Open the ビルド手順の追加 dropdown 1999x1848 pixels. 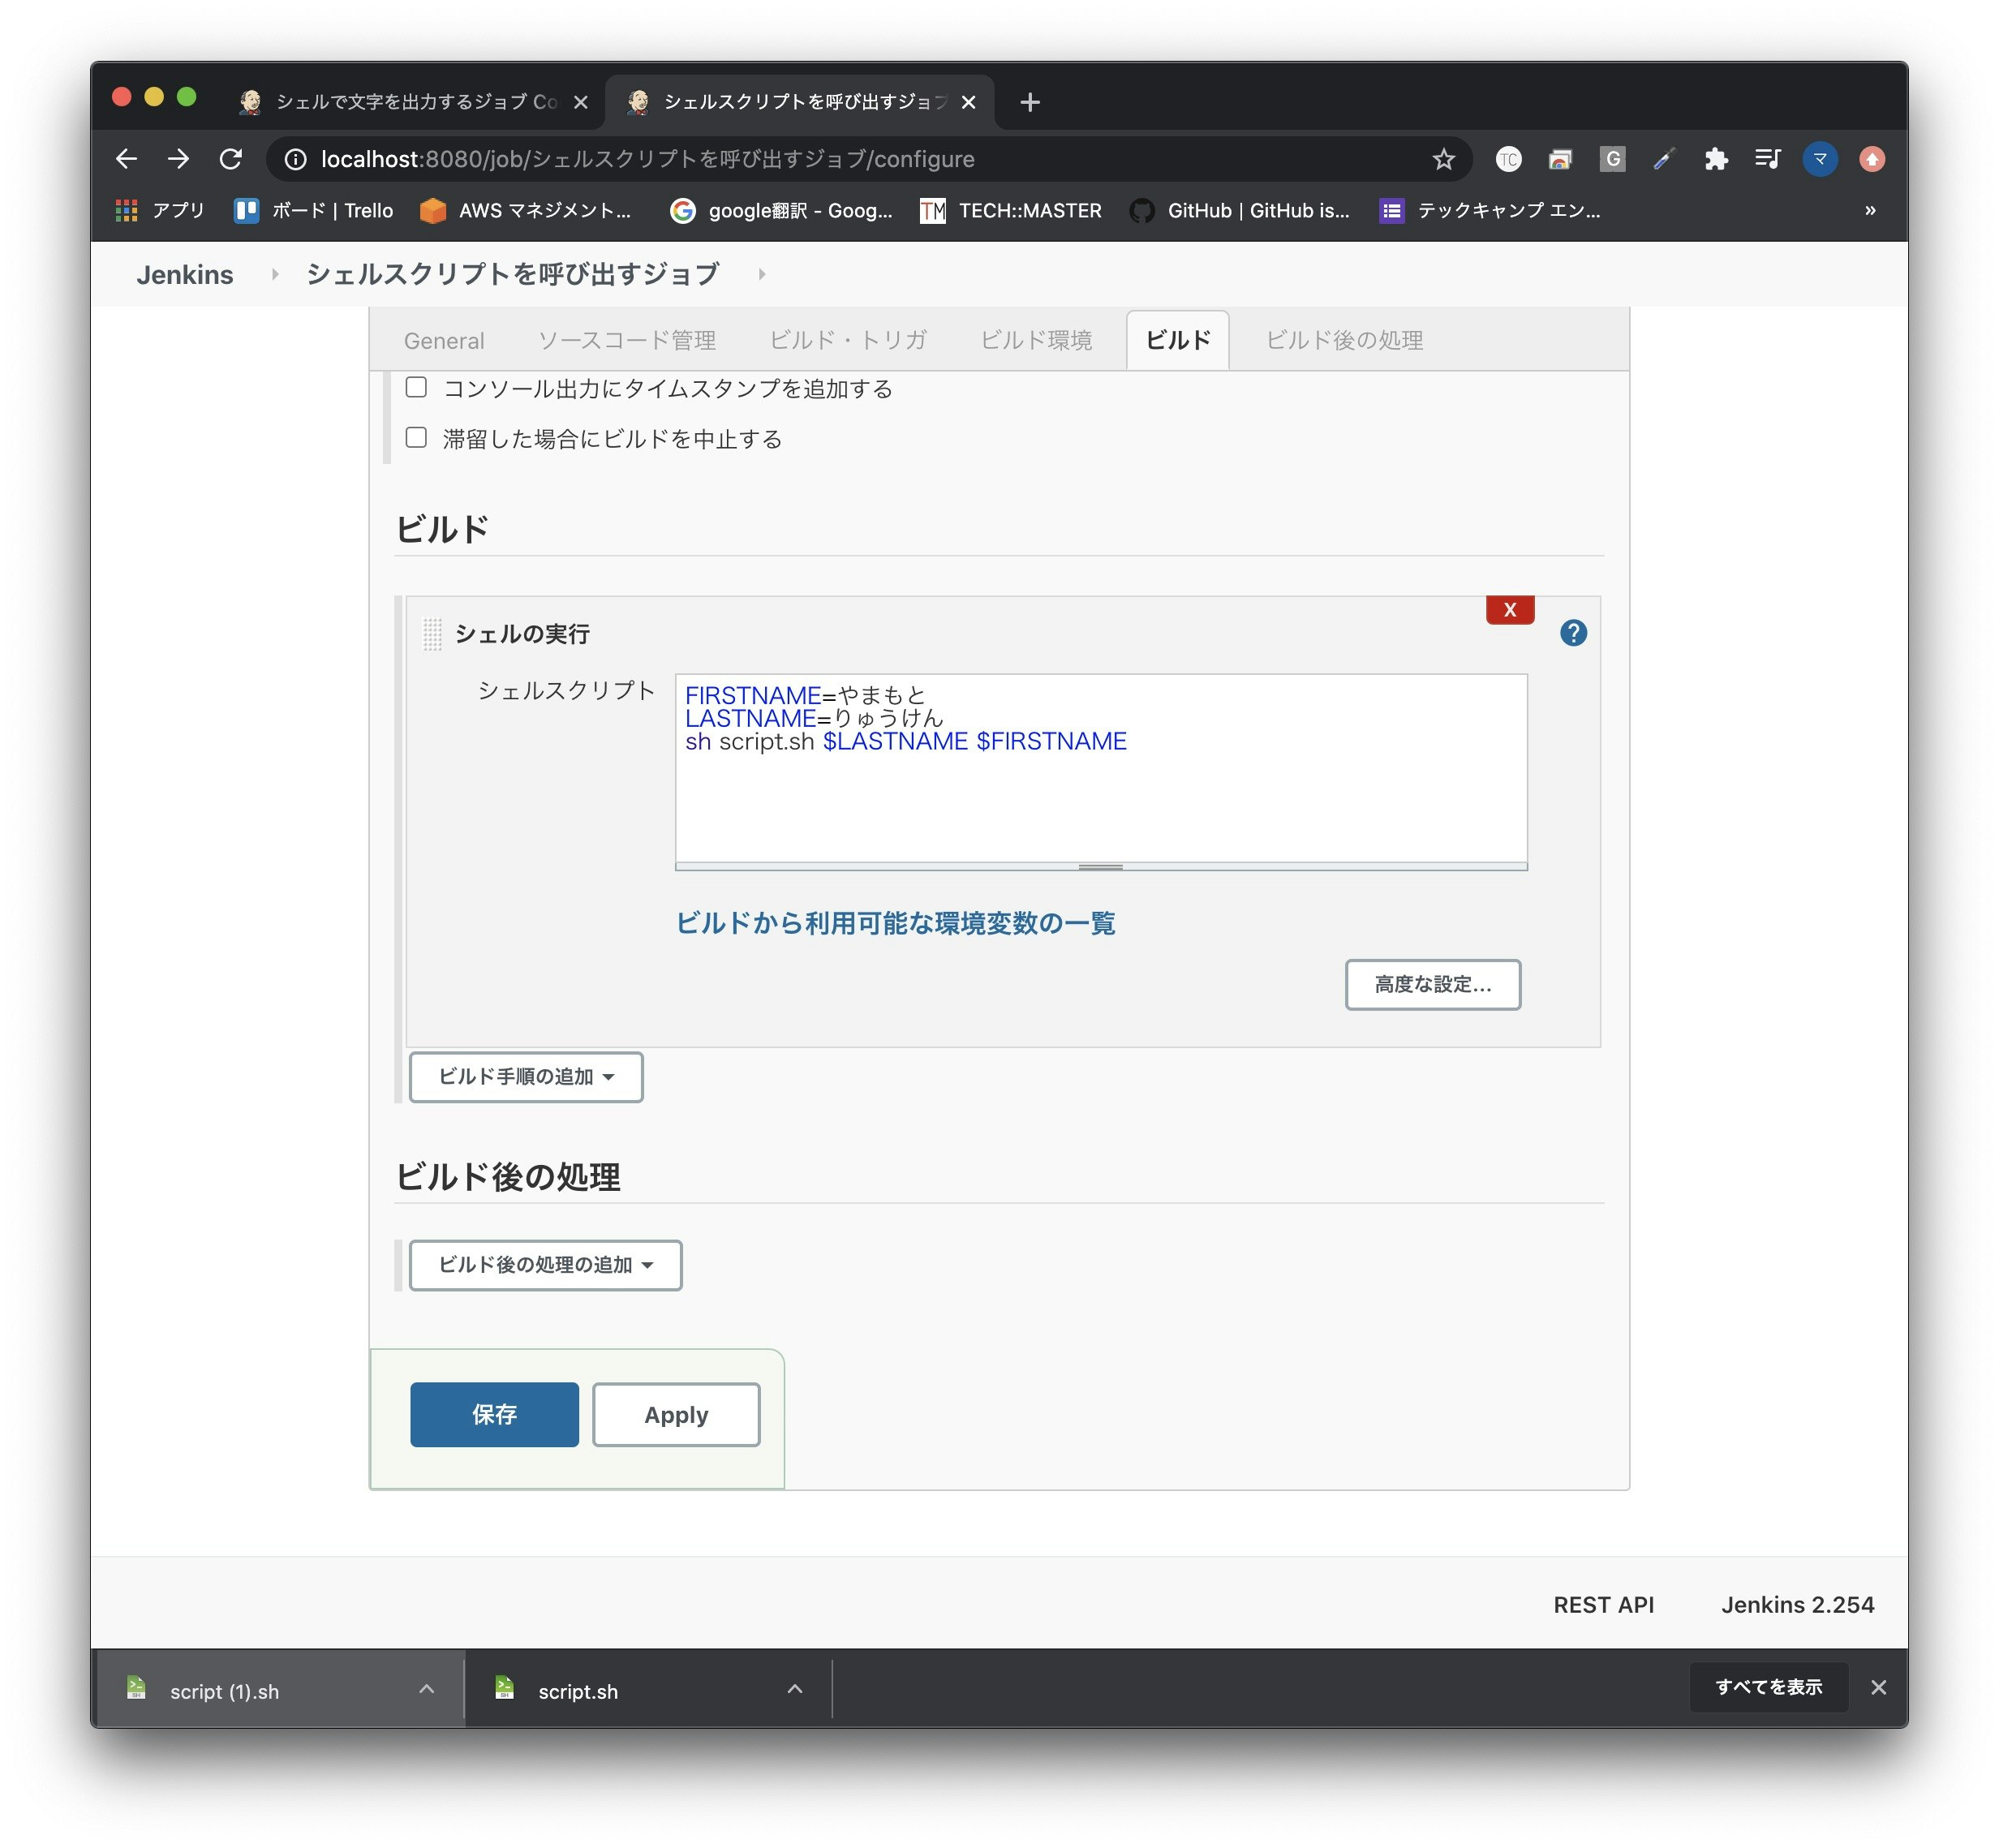coord(526,1077)
